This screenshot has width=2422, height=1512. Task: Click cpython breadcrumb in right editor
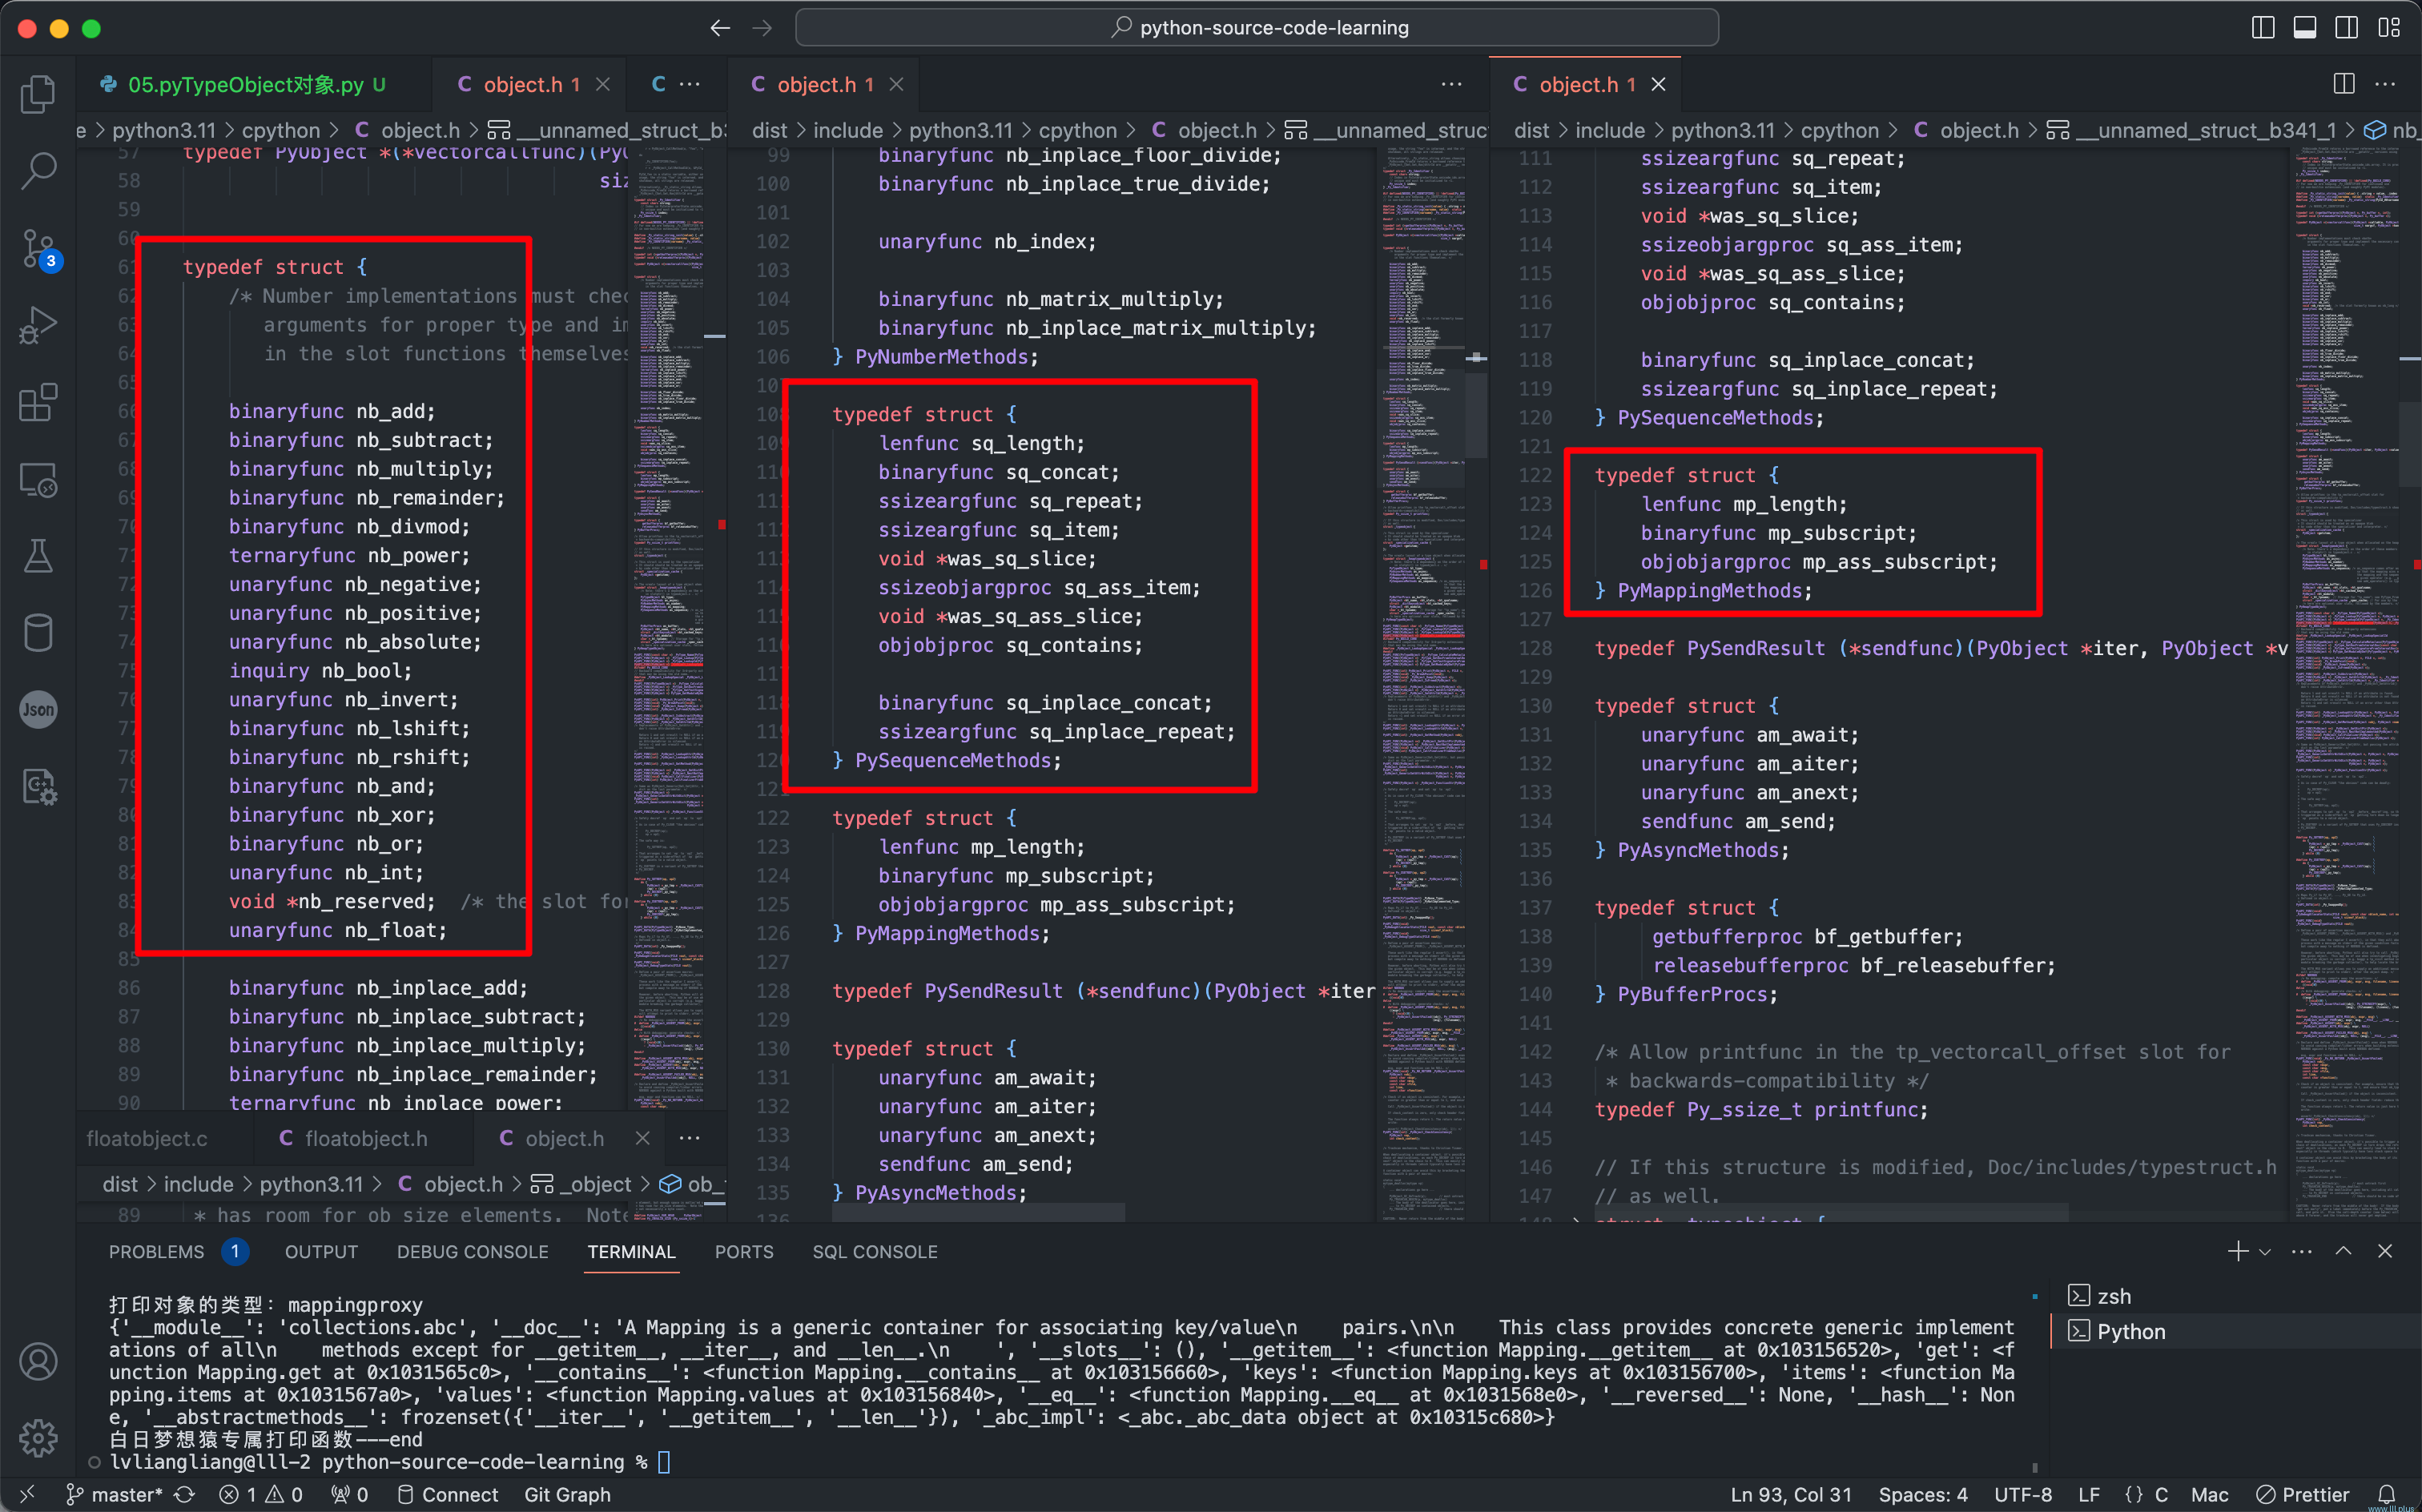1839,130
